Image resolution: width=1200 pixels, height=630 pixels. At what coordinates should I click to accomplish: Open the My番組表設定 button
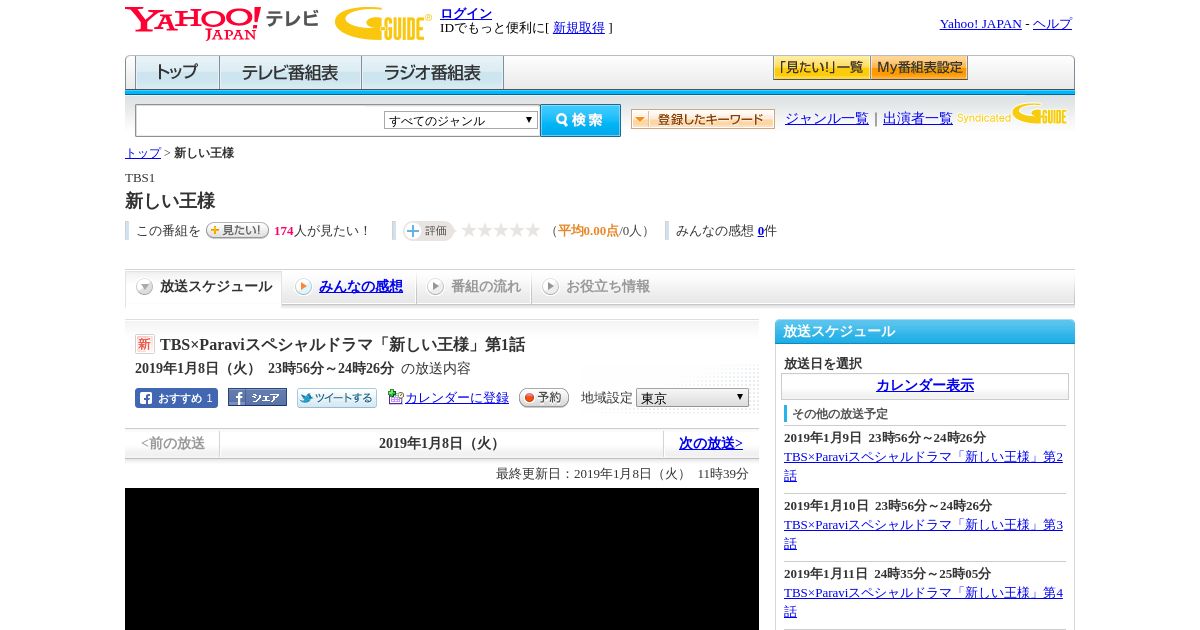point(919,68)
